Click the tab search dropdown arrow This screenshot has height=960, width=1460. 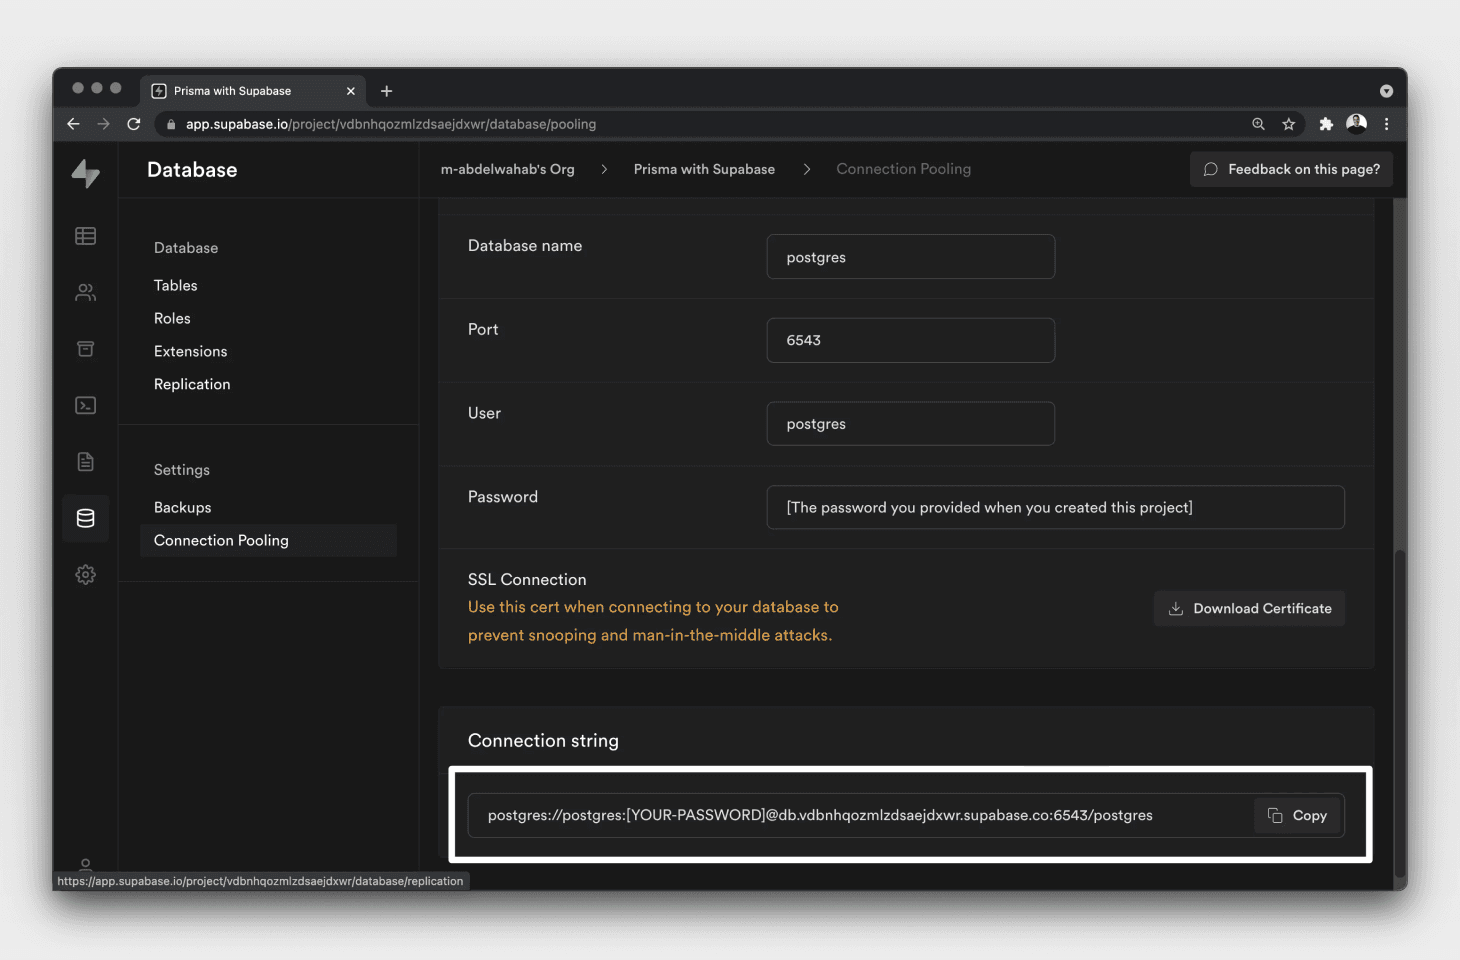[1386, 91]
